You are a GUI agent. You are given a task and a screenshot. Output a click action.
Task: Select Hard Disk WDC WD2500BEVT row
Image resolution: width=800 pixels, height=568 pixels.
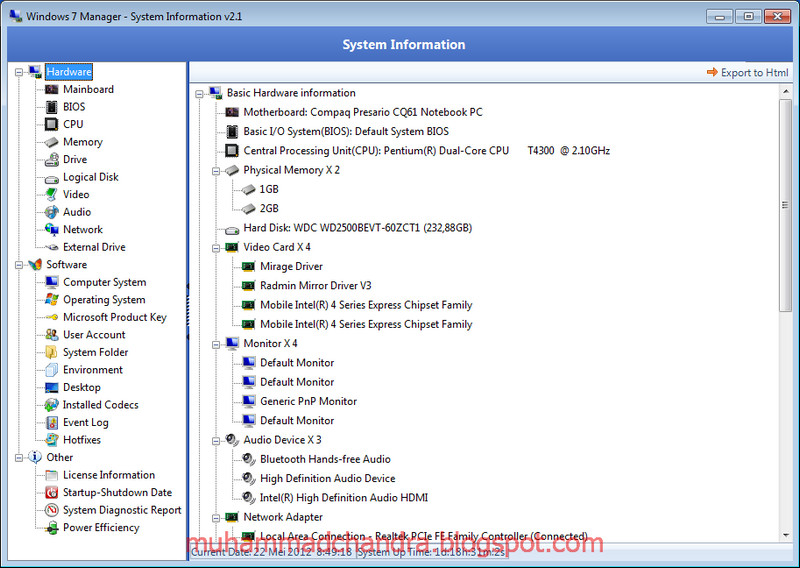(358, 228)
